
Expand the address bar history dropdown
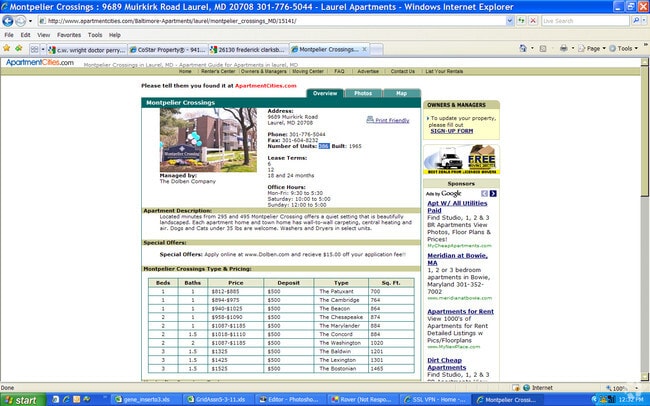pos(510,21)
